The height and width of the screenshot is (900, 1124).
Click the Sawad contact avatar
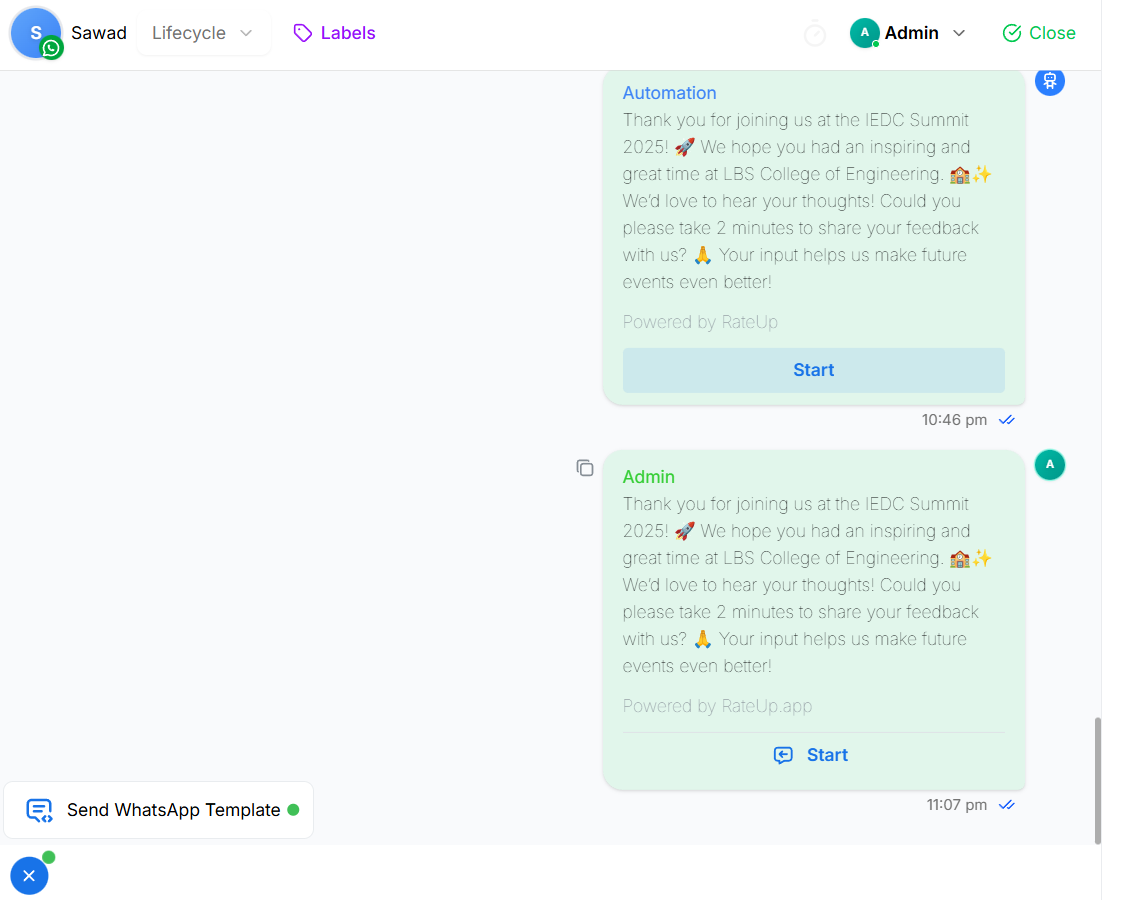(x=35, y=32)
